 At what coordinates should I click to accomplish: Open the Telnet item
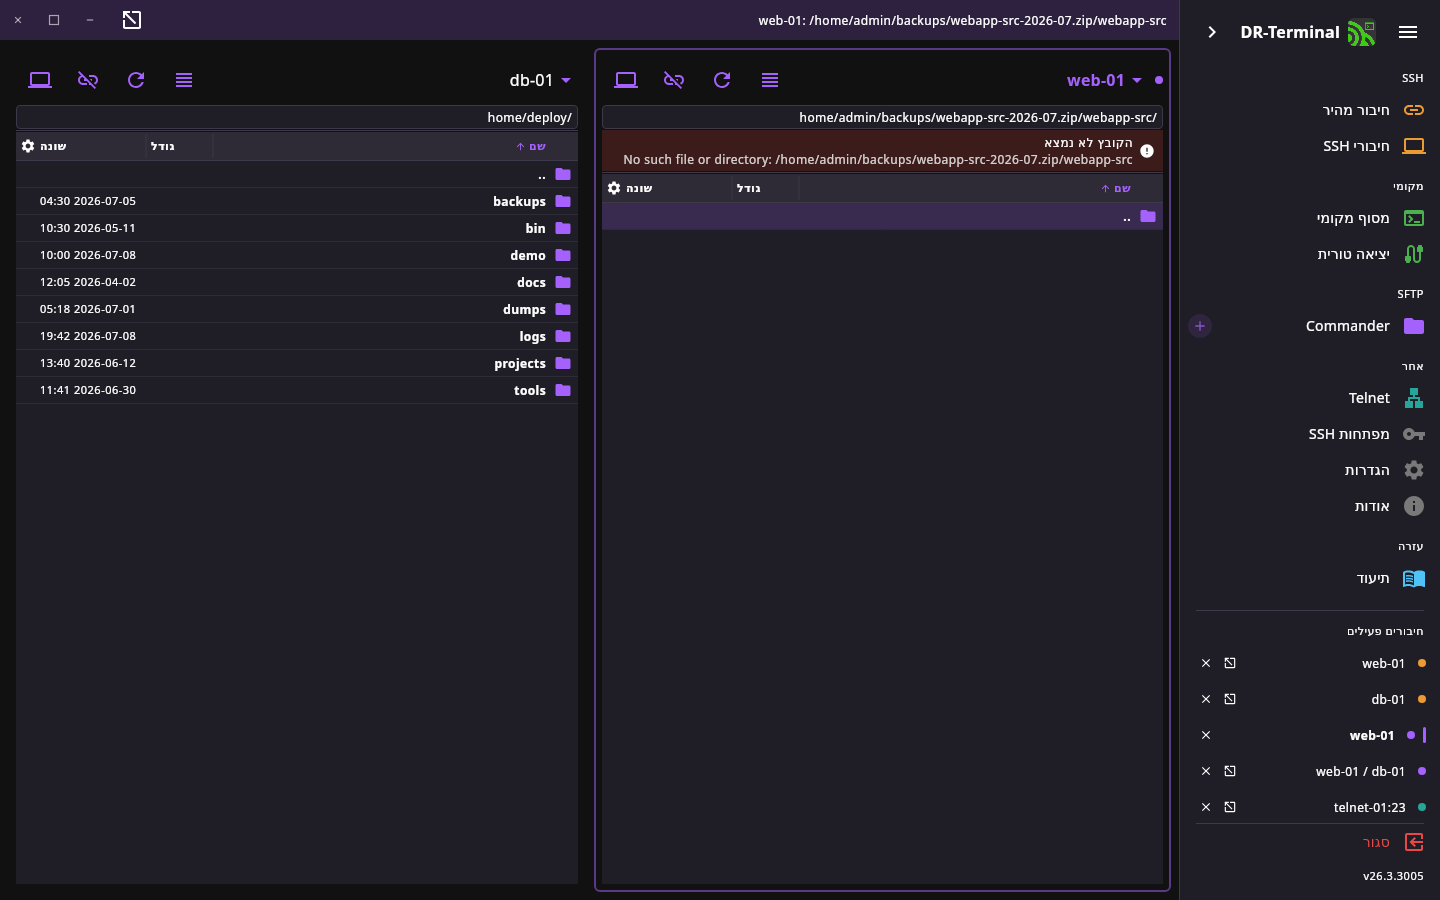[1310, 398]
